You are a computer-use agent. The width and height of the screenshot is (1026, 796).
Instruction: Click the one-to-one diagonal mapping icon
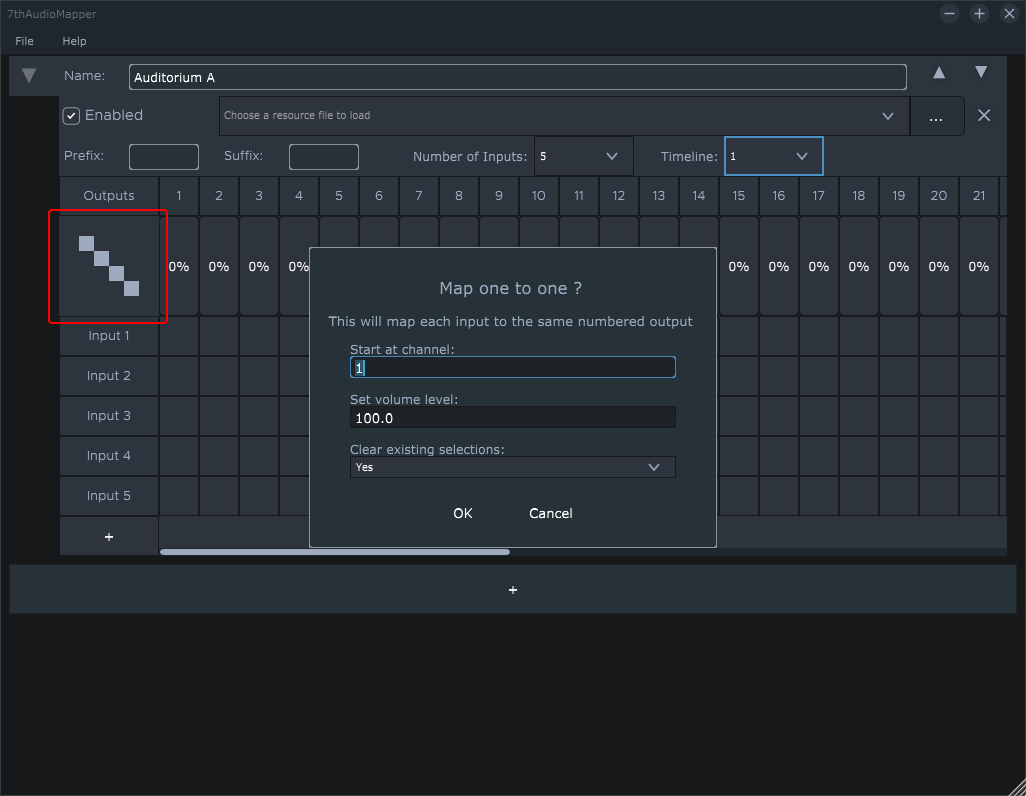click(x=109, y=266)
